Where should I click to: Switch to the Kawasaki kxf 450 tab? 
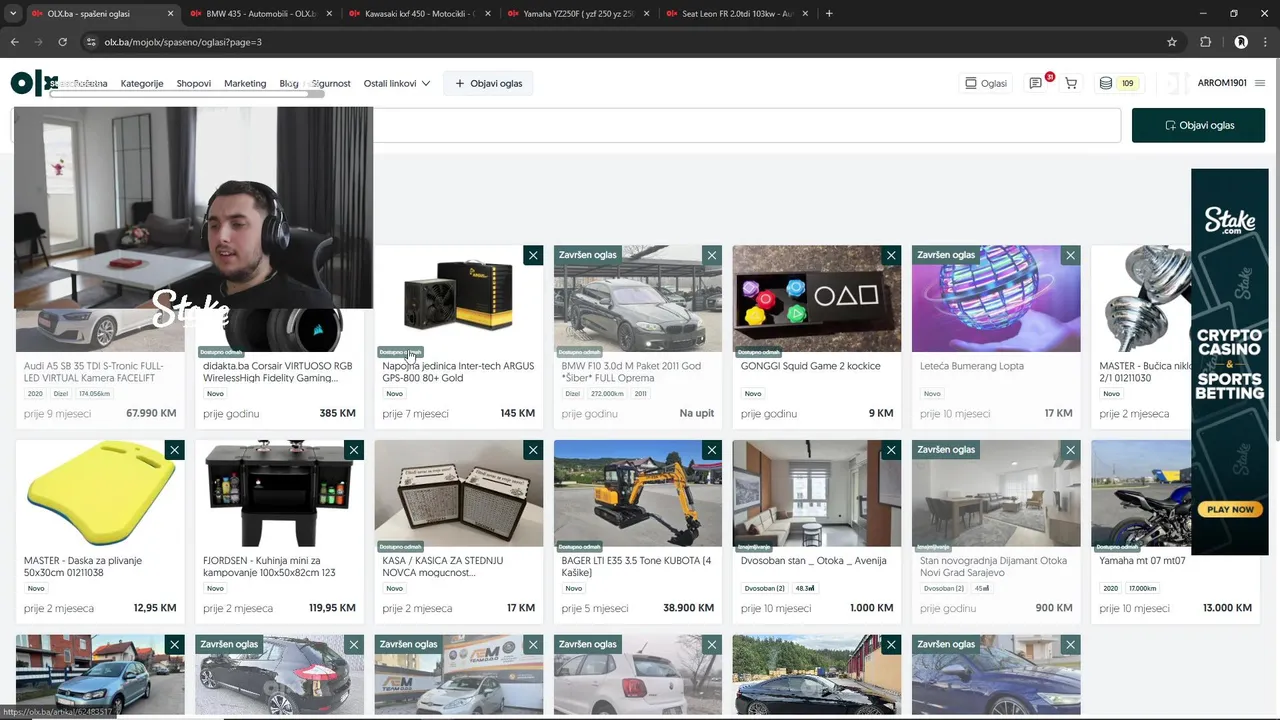[420, 14]
